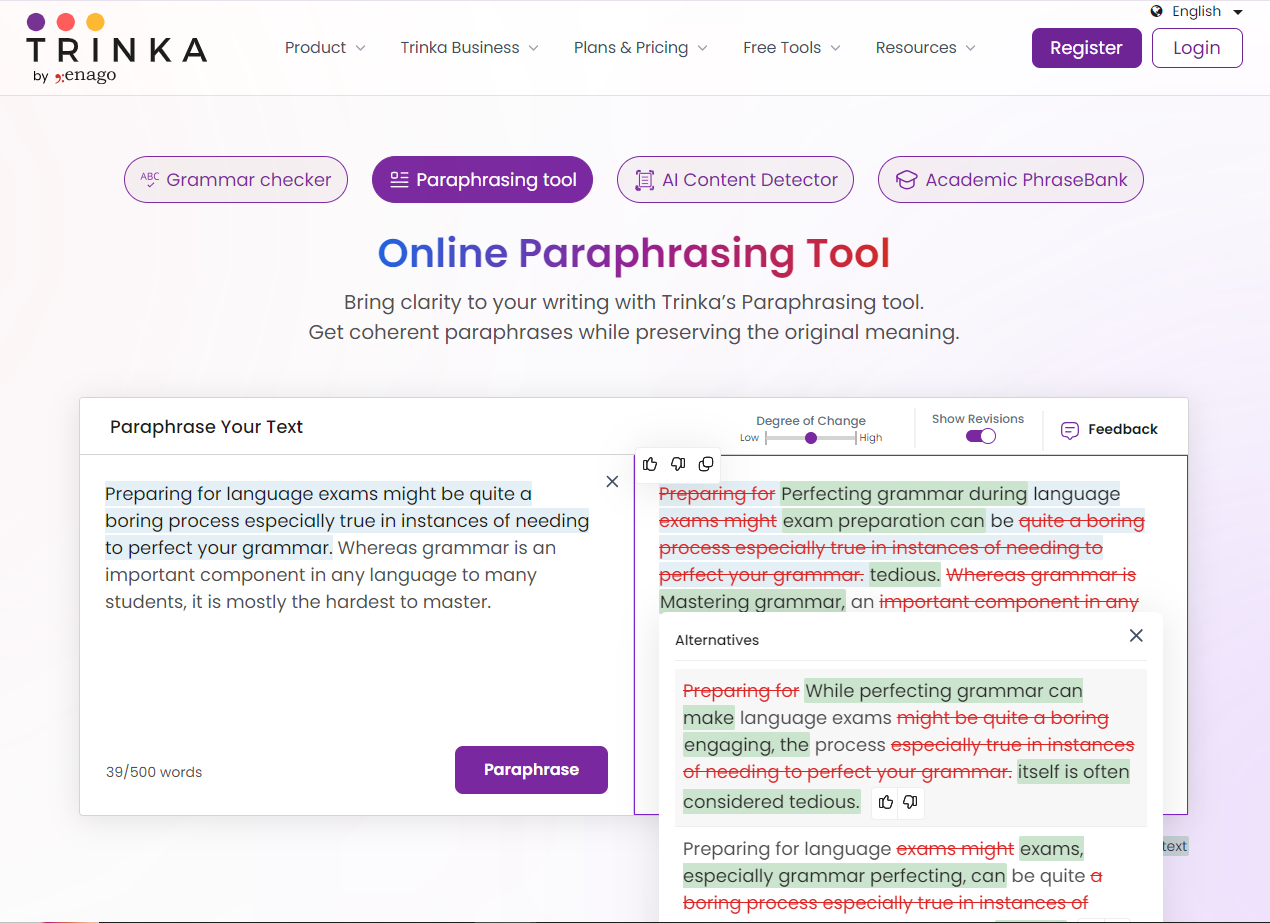Expand the Product menu

(325, 47)
